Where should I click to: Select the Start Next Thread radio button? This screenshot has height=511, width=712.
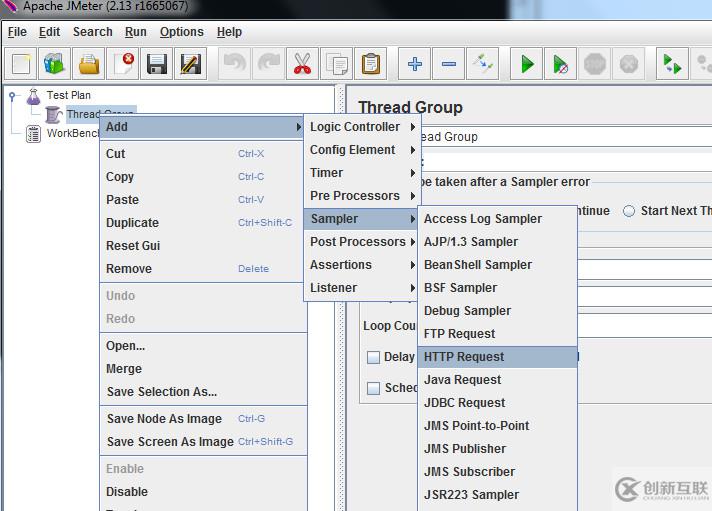coord(629,211)
